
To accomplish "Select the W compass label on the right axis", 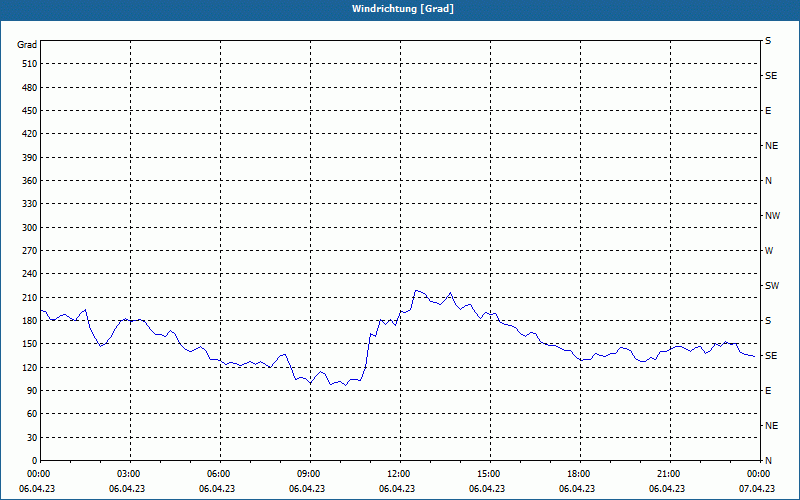I will tap(769, 251).
